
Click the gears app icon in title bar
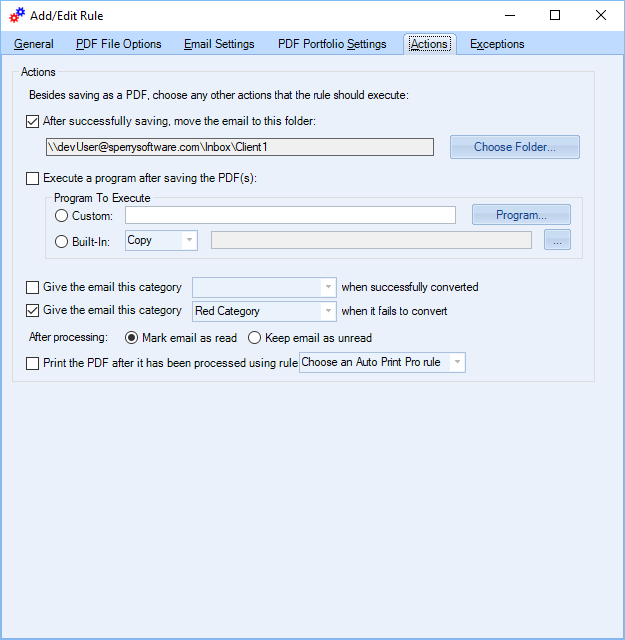16,16
